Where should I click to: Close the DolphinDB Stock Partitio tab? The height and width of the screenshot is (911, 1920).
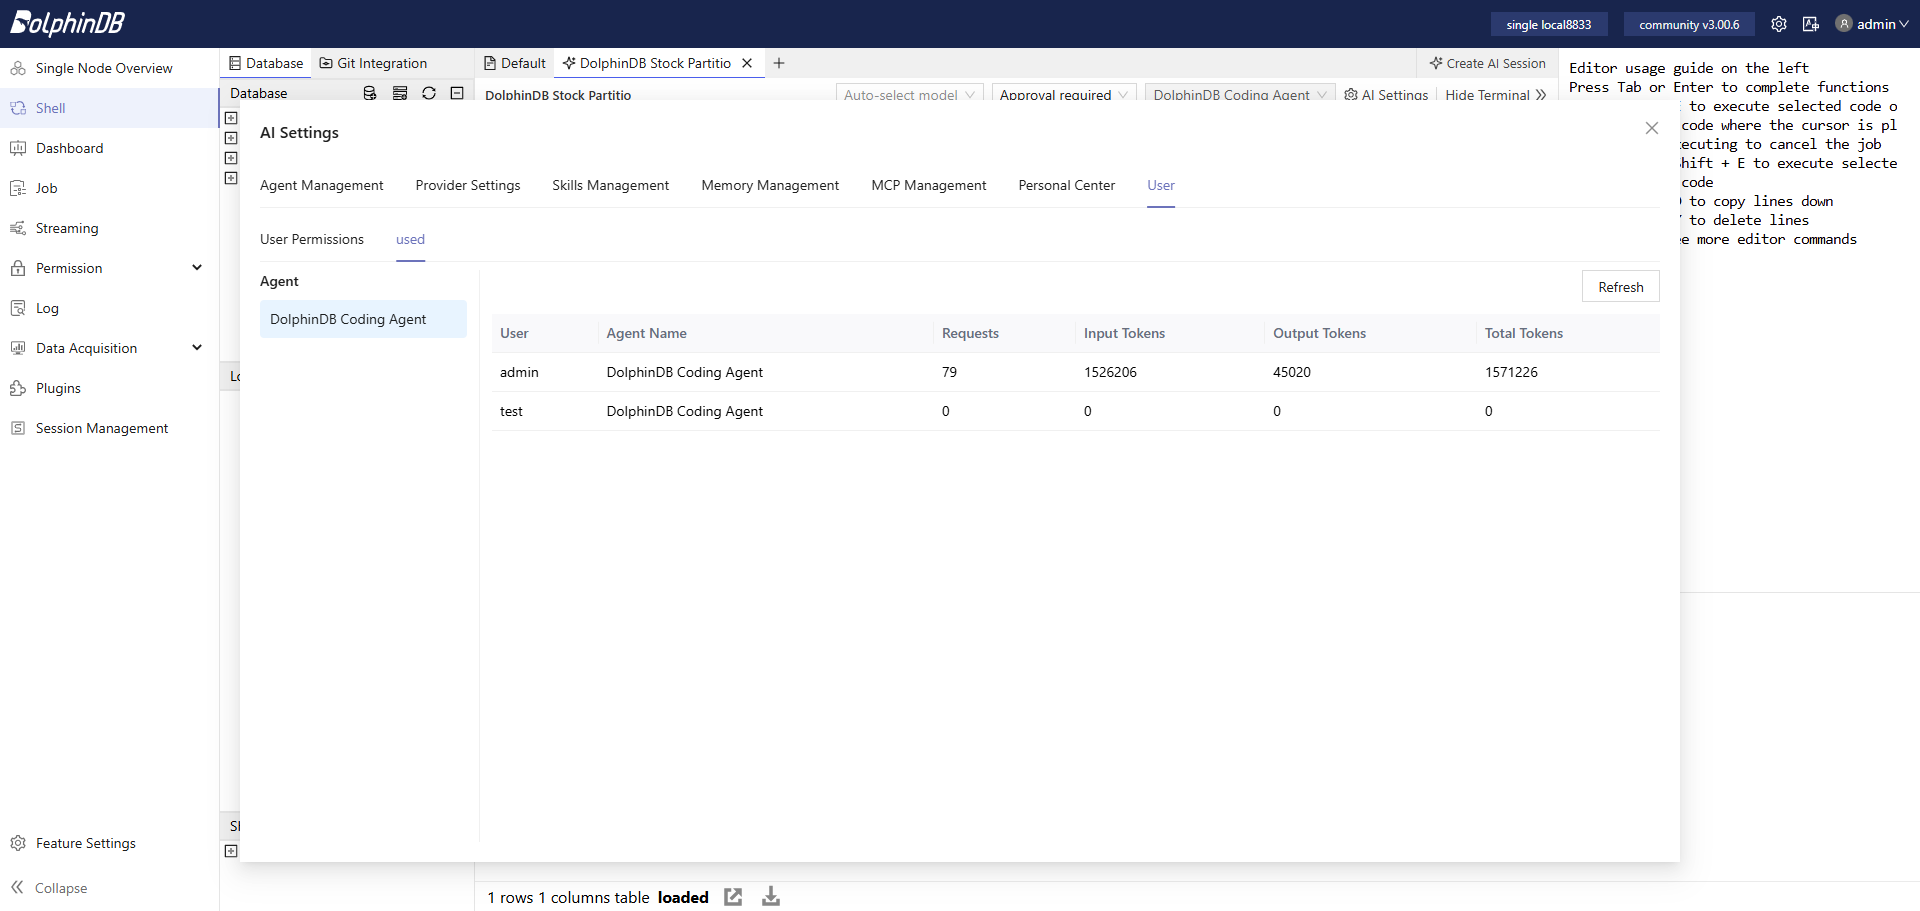747,63
